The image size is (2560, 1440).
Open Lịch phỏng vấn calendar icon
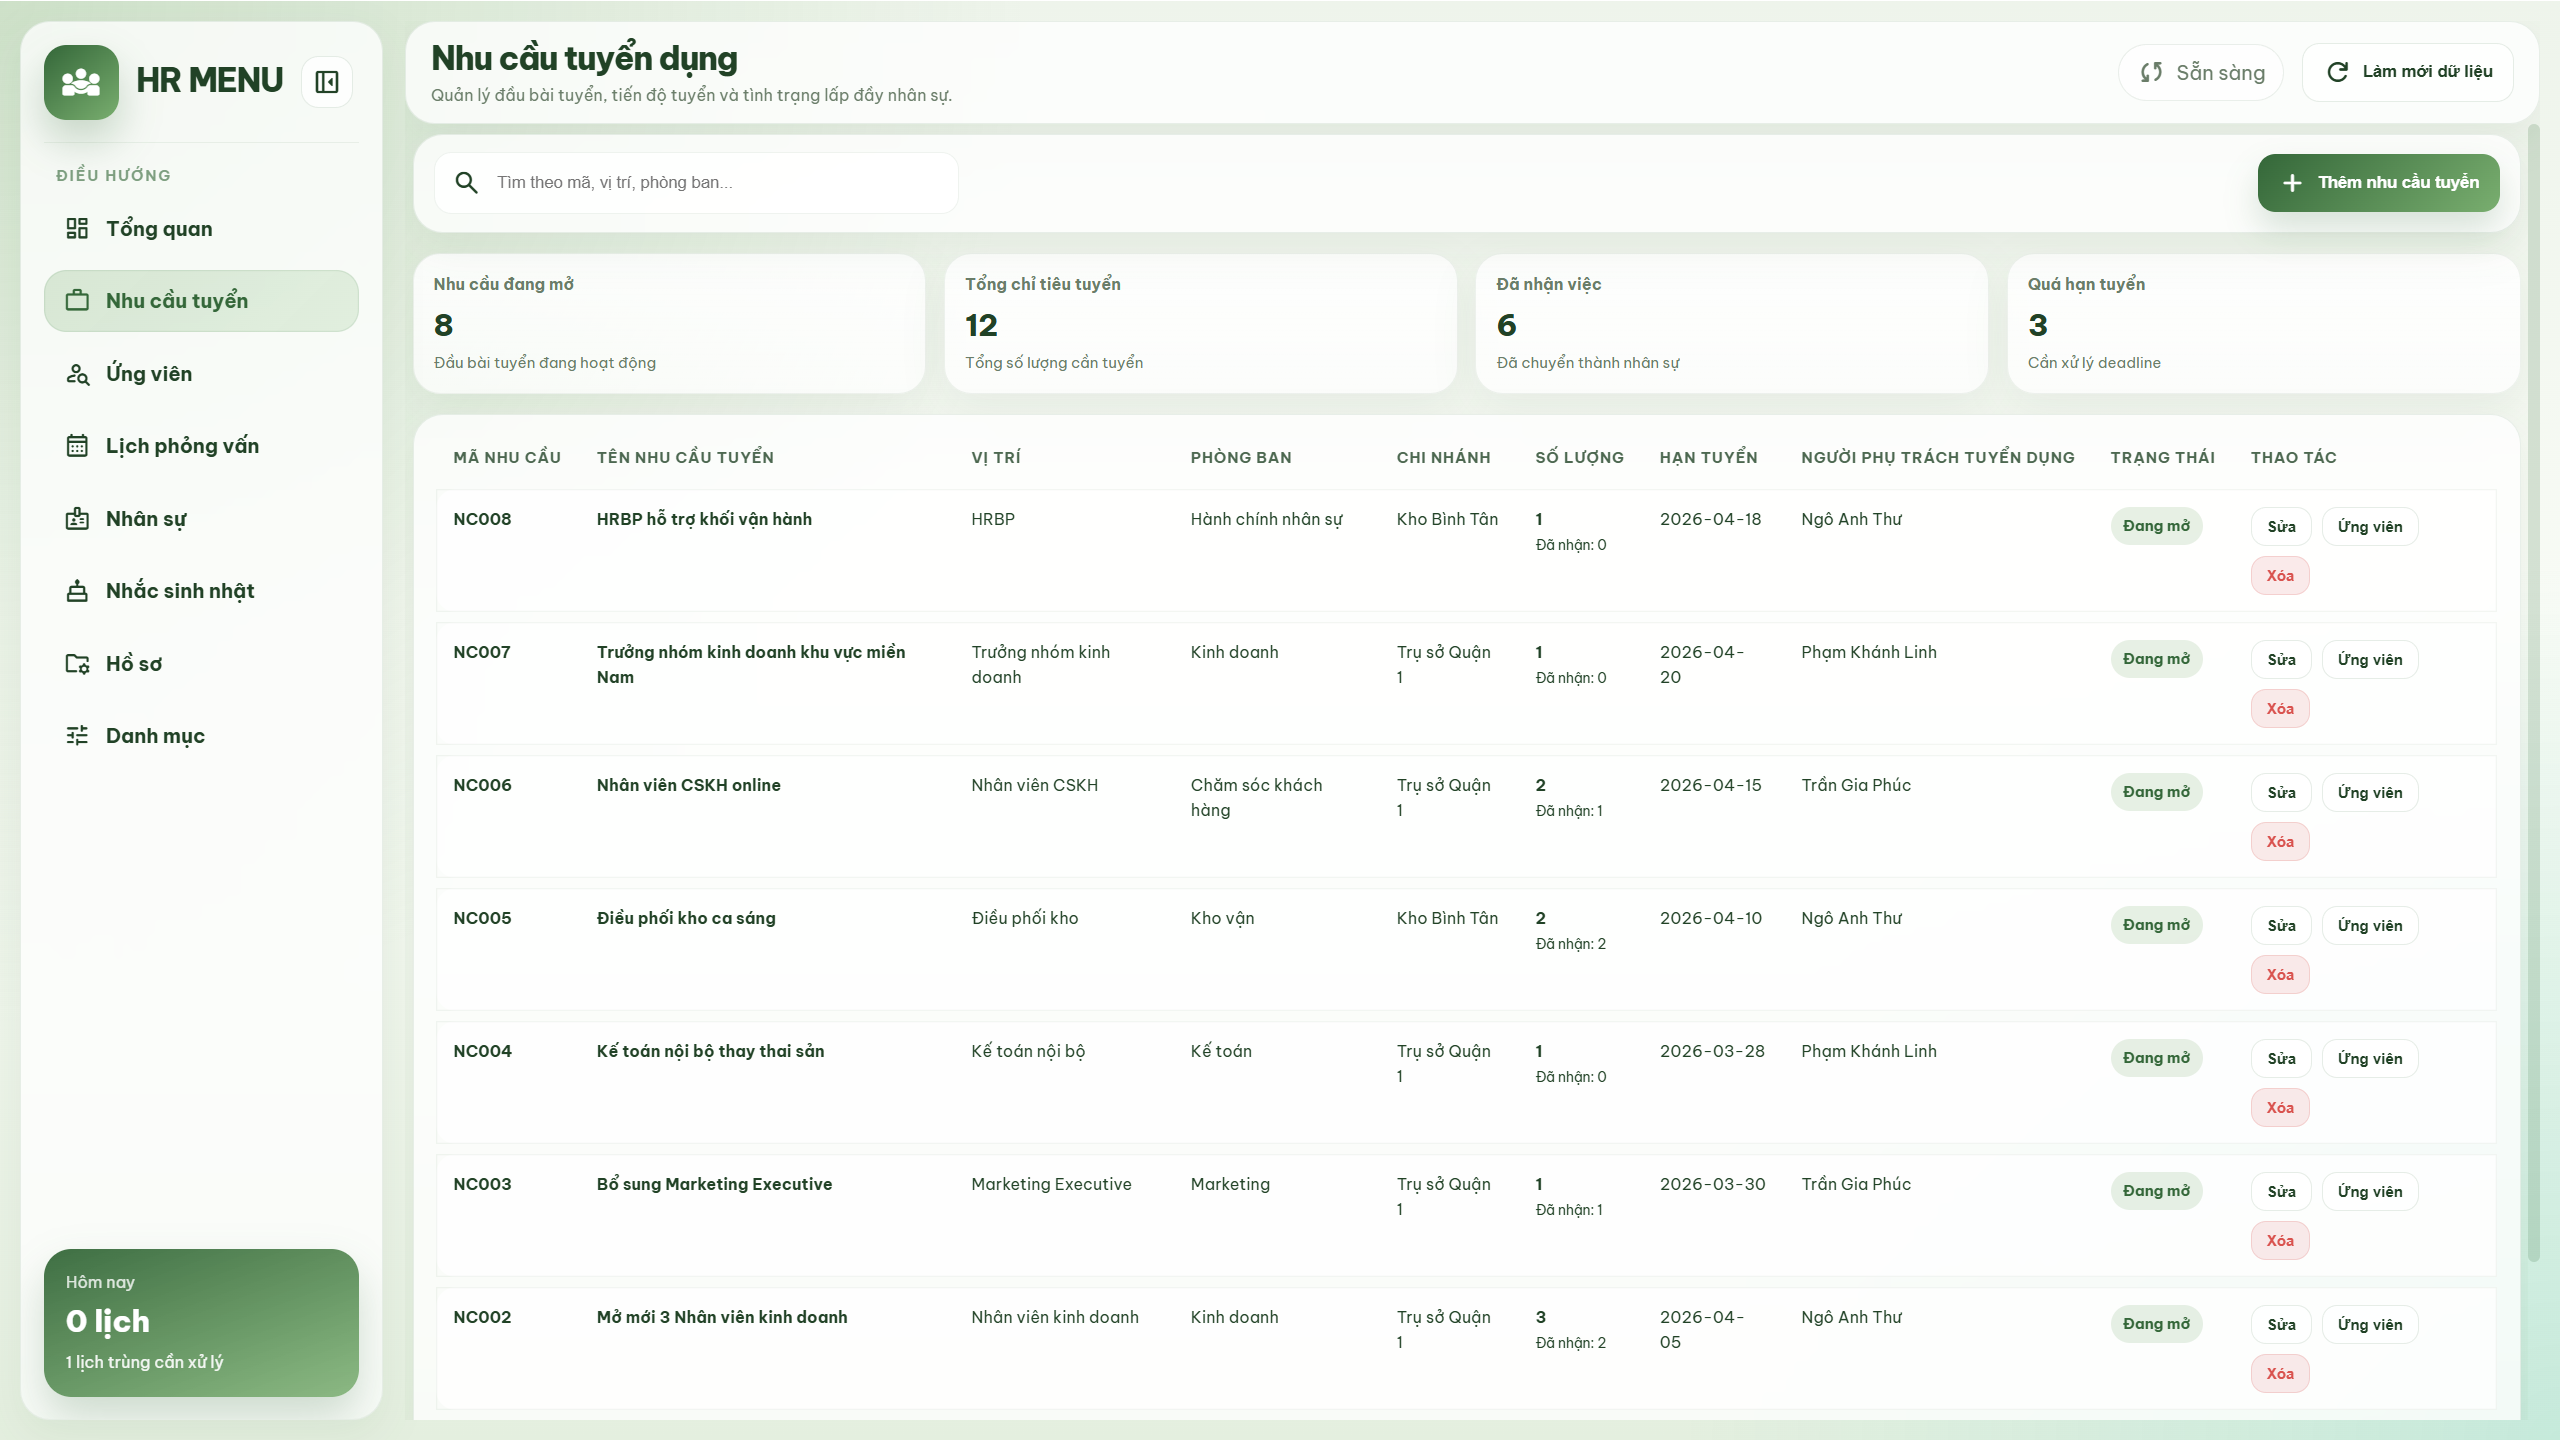(79, 445)
